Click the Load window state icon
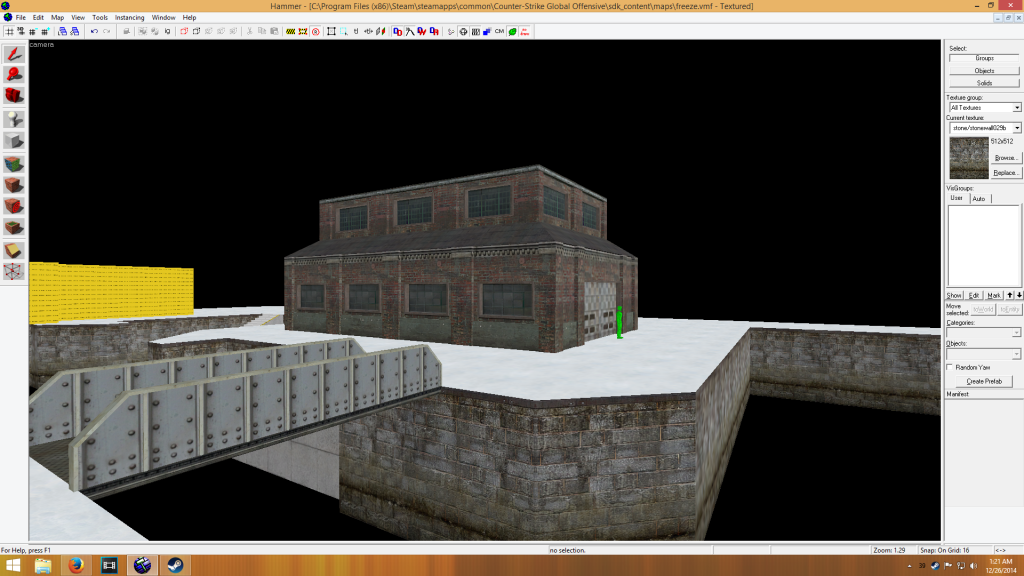 pos(62,31)
